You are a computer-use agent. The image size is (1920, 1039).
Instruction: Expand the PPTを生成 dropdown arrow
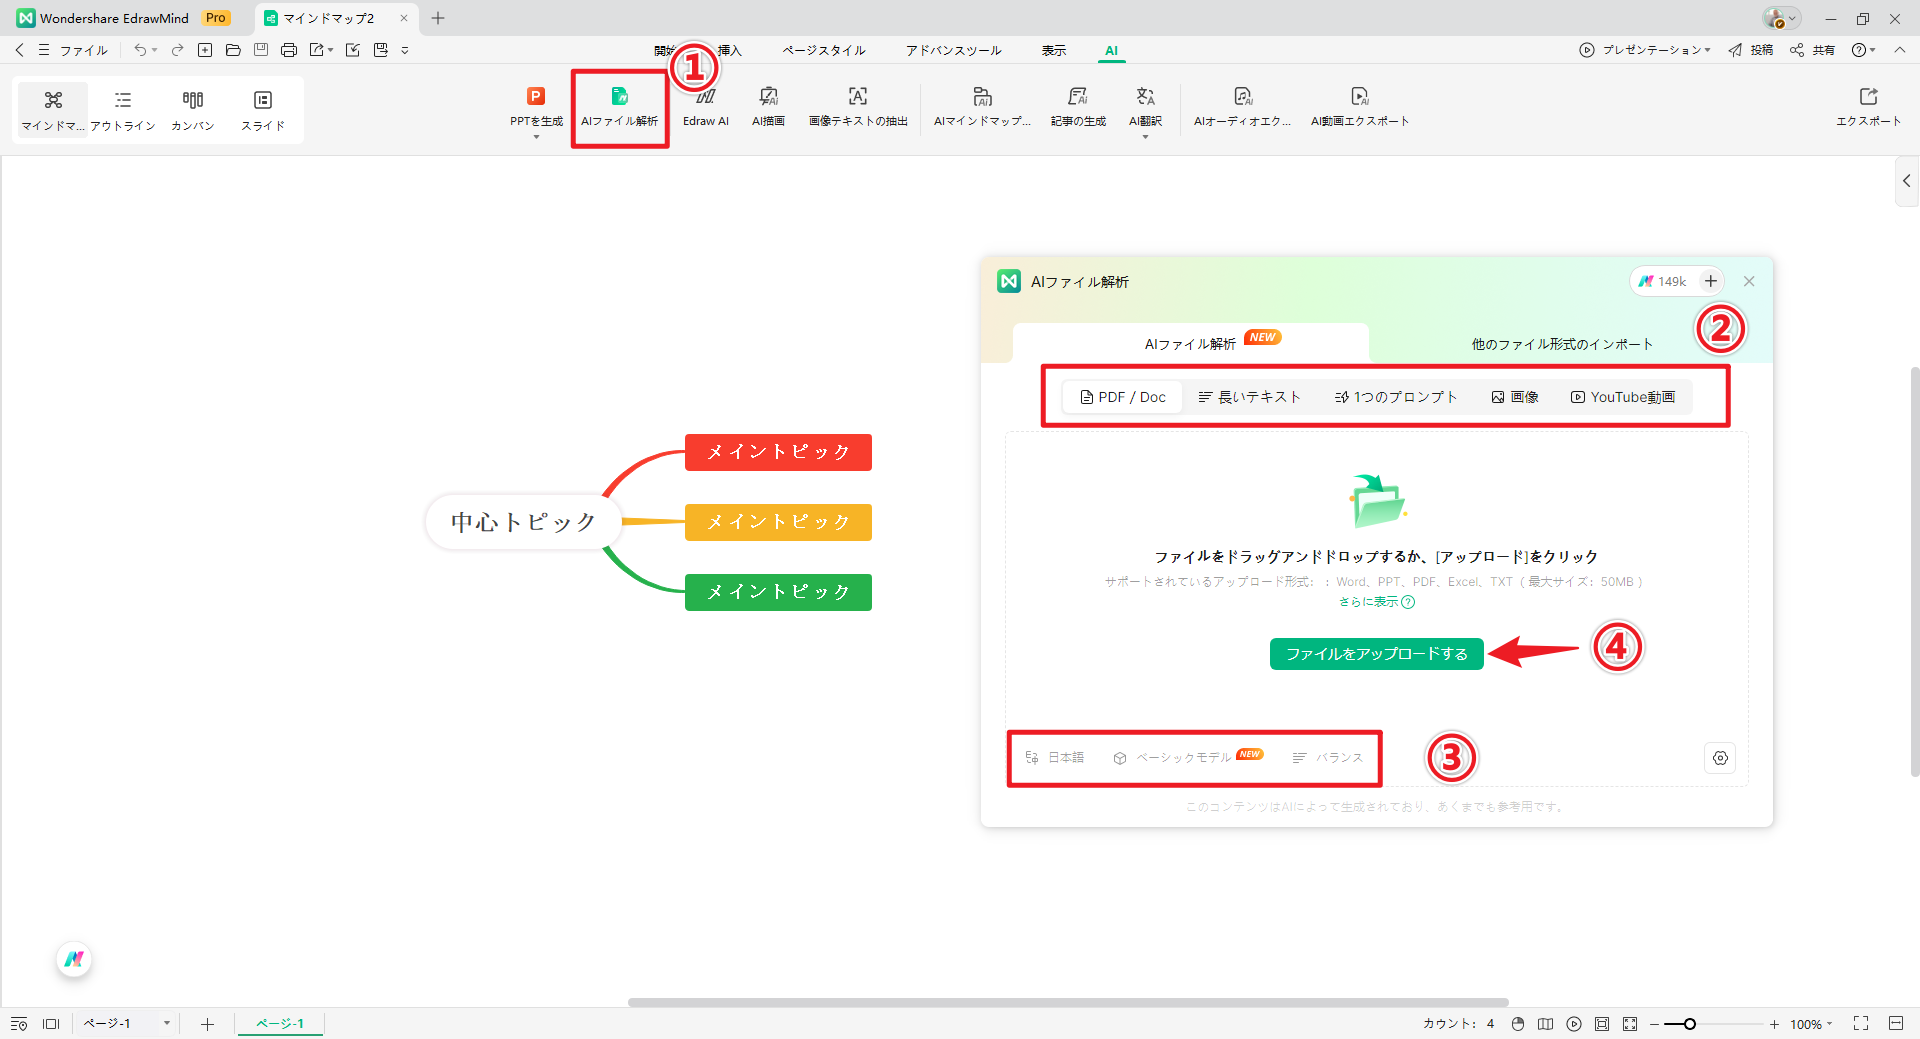[x=535, y=135]
